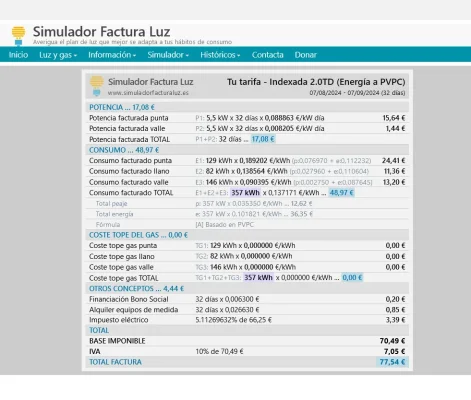
Task: Click the small lightbulb icon in the invoice header
Action: coord(97,86)
